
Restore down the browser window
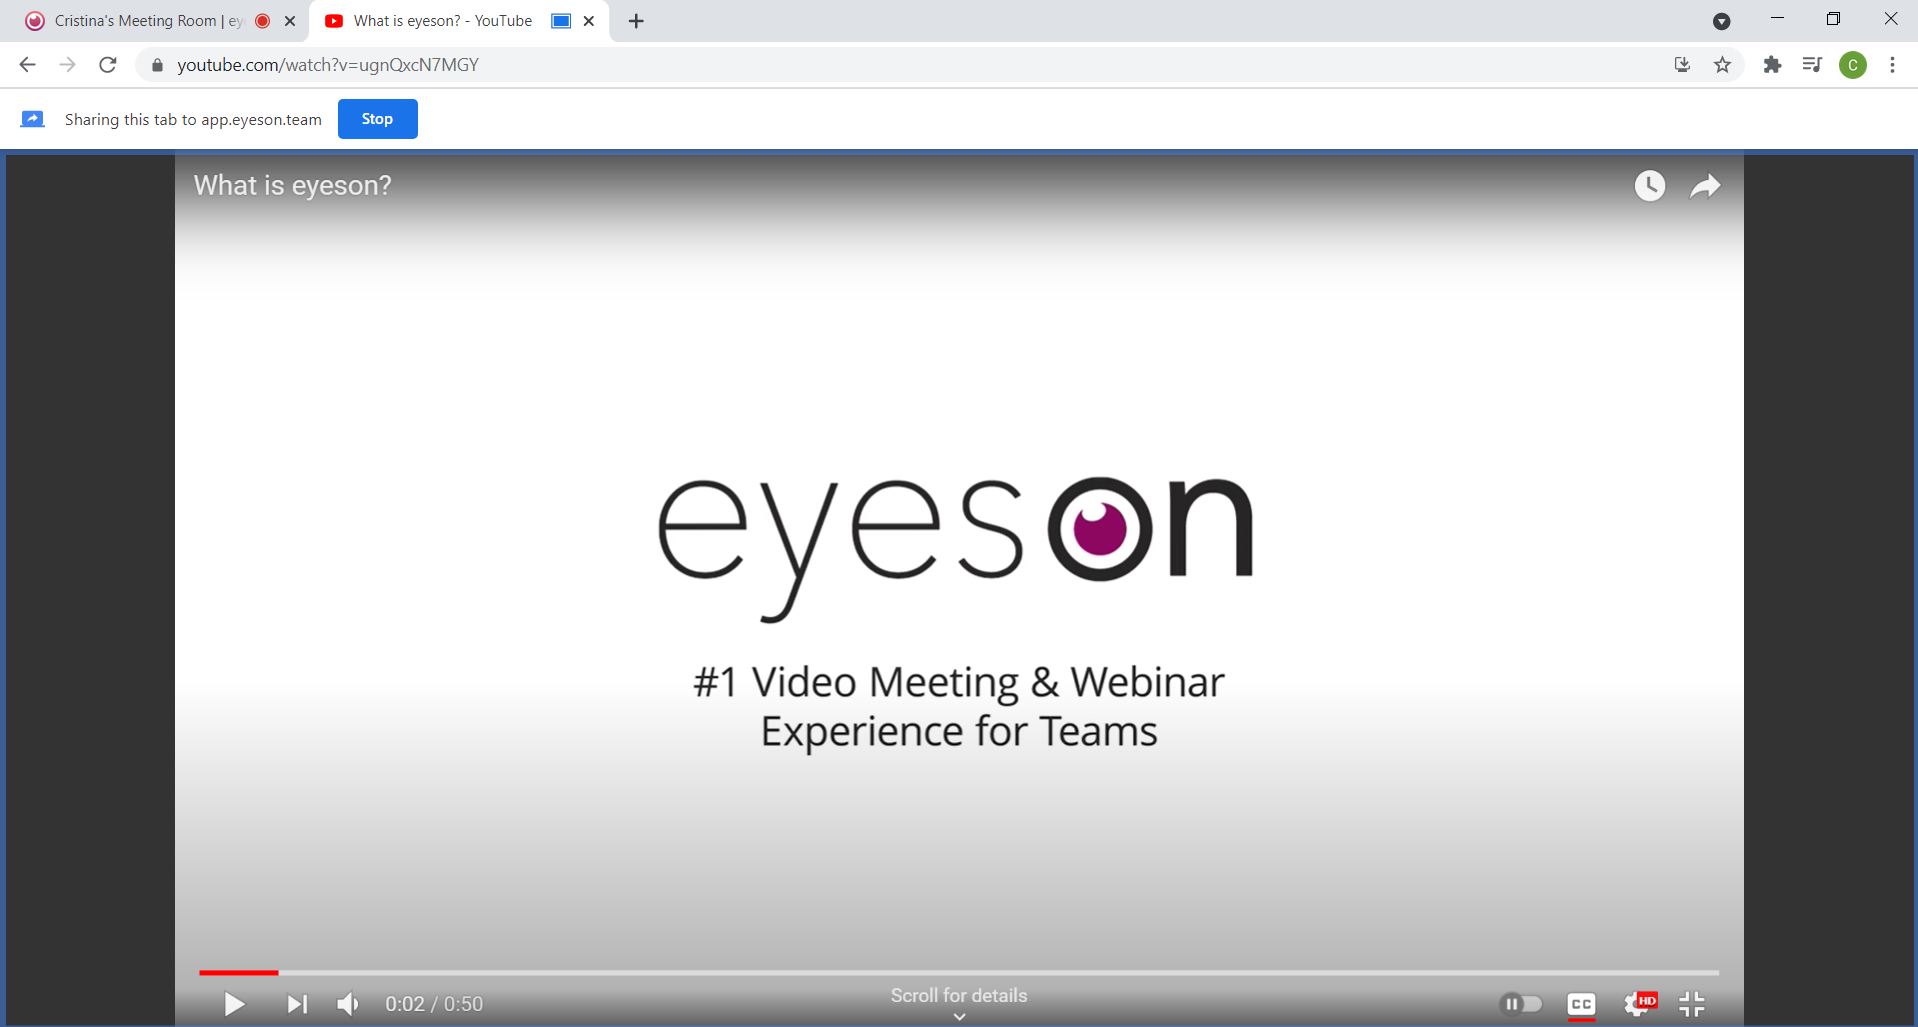[1833, 19]
